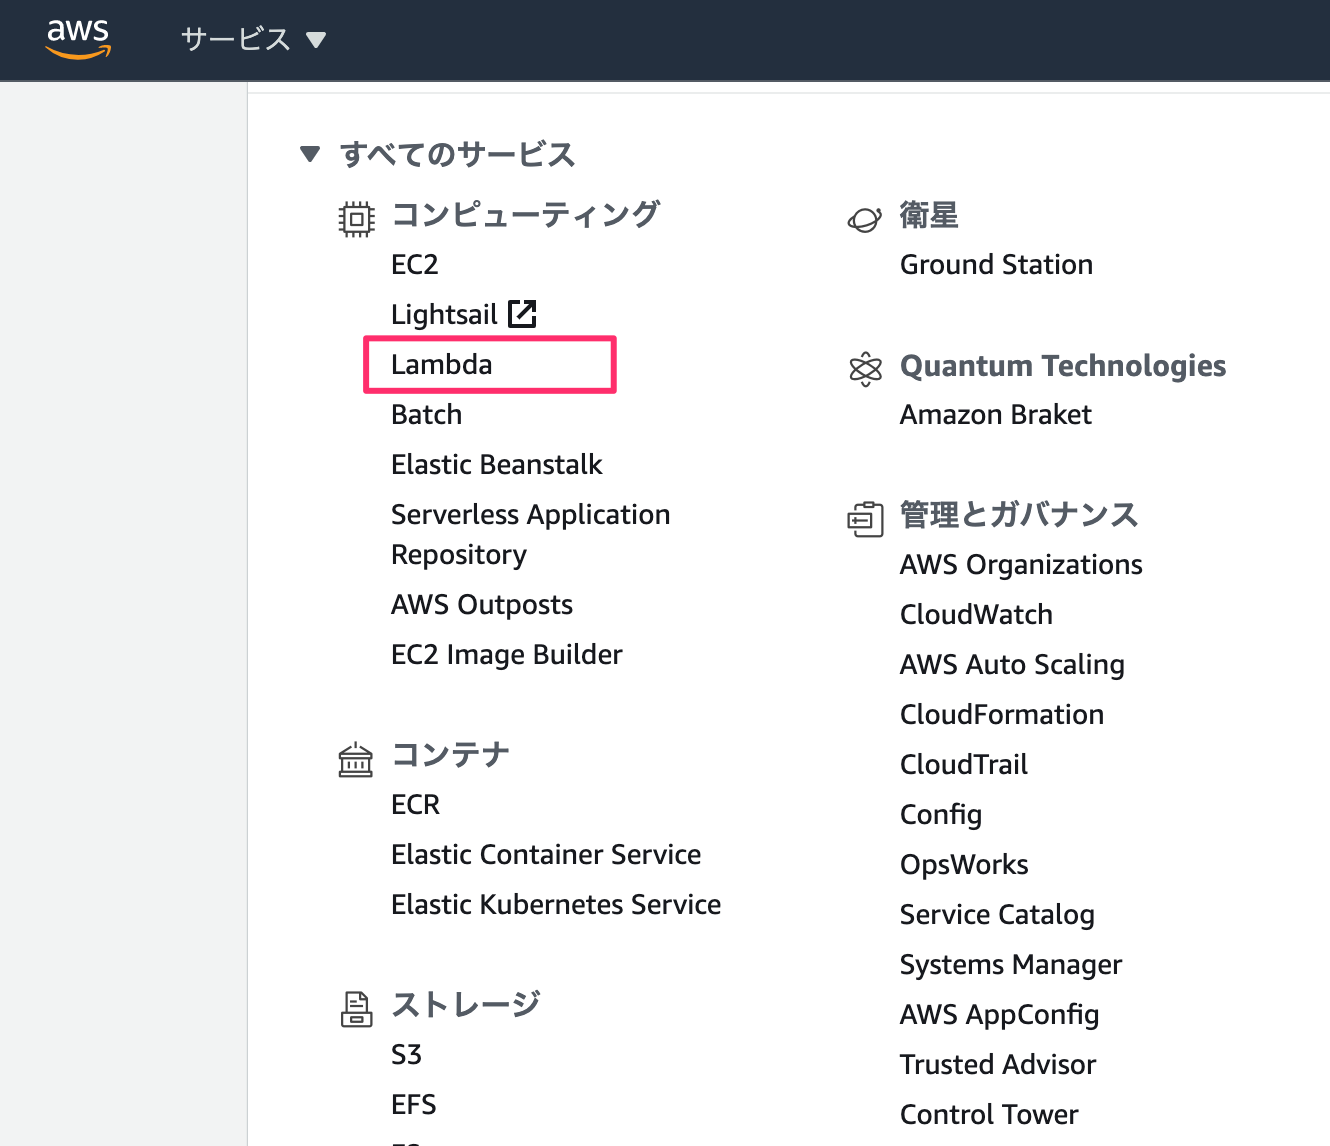The height and width of the screenshot is (1146, 1330).
Task: Click the Quantum Technologies atom icon
Action: point(865,369)
